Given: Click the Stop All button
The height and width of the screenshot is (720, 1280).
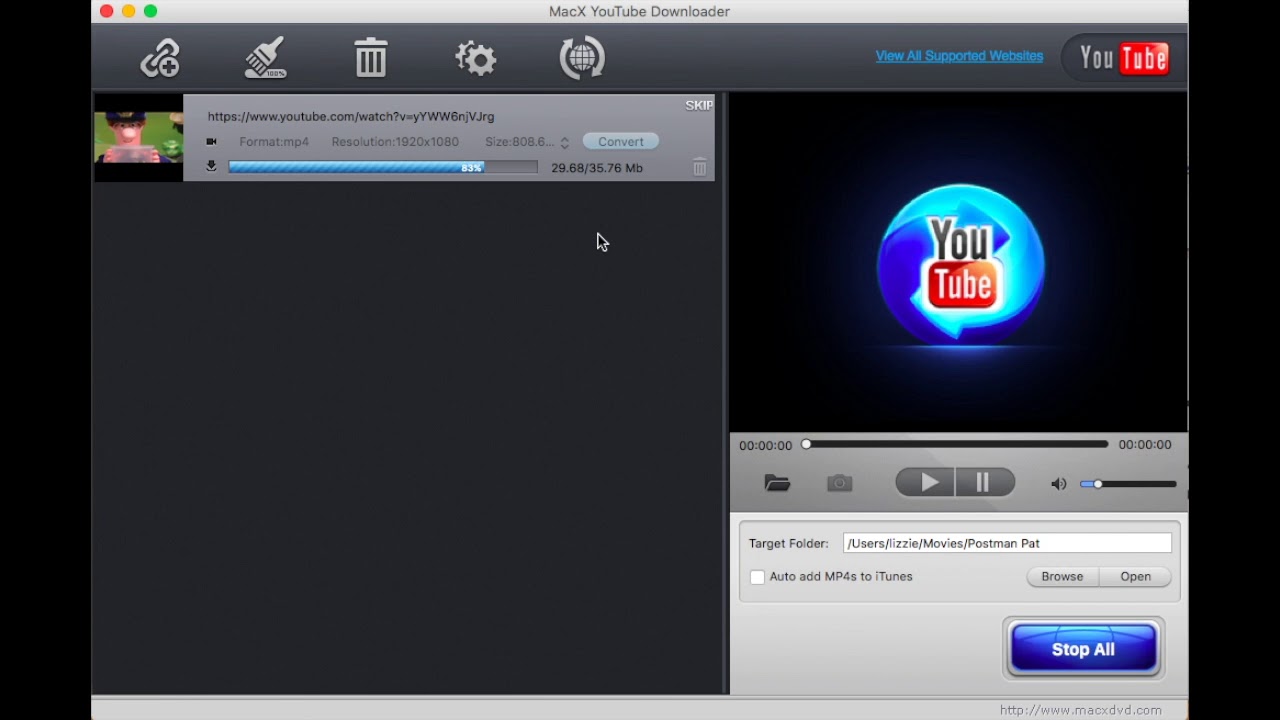Looking at the screenshot, I should [x=1083, y=649].
